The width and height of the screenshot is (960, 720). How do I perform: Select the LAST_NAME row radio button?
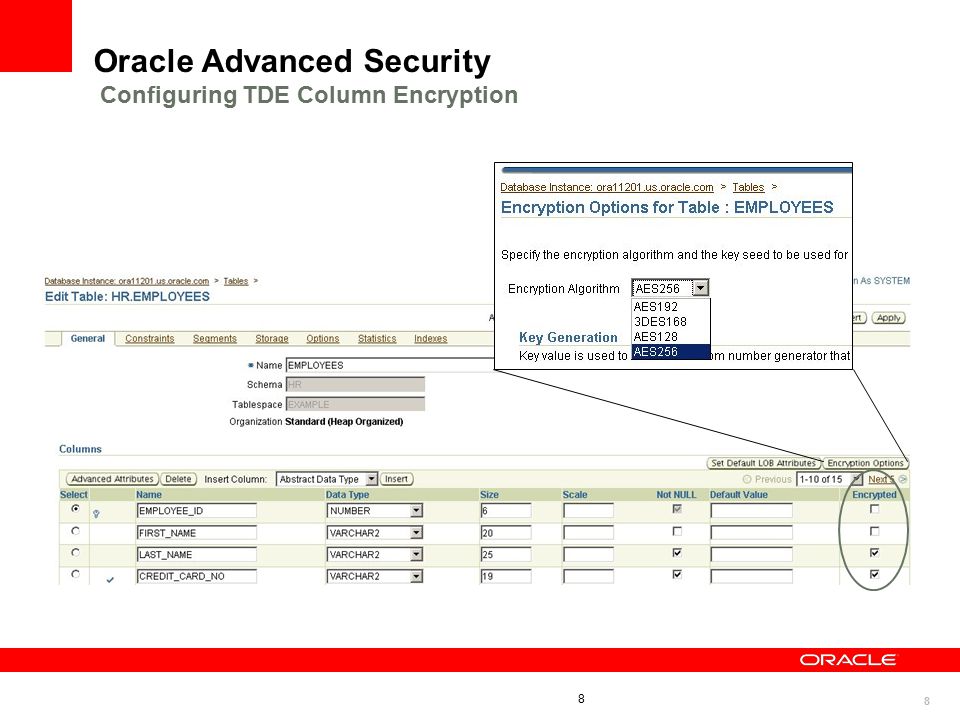(x=75, y=552)
